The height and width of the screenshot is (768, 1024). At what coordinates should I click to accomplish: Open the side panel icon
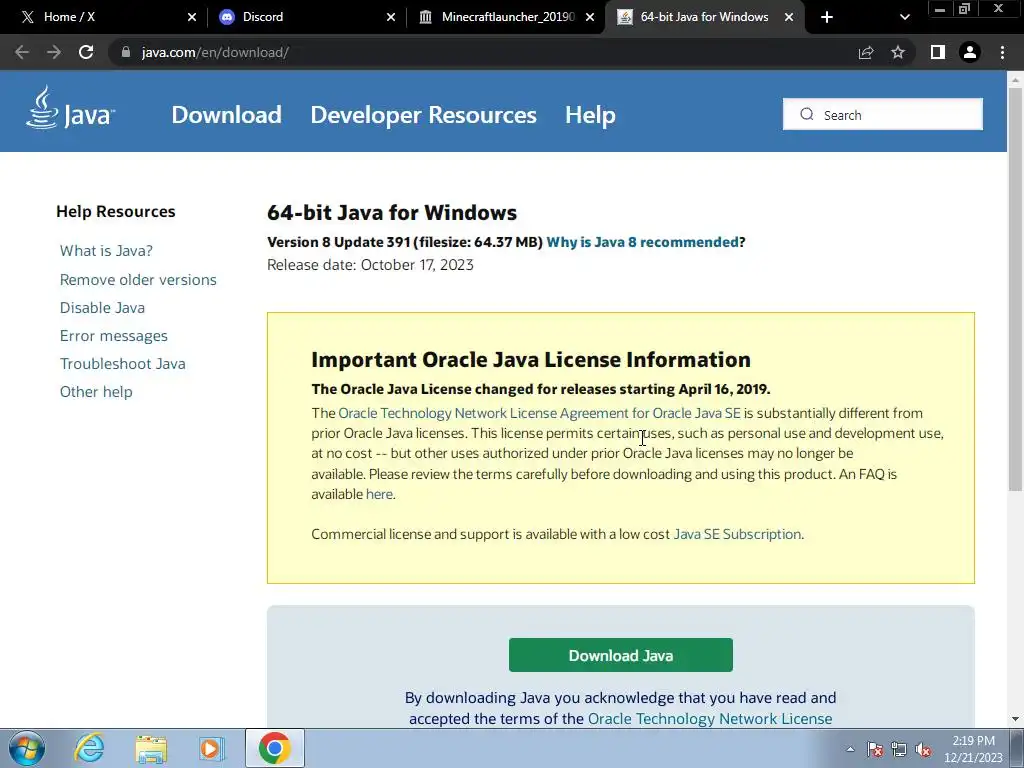(x=938, y=52)
